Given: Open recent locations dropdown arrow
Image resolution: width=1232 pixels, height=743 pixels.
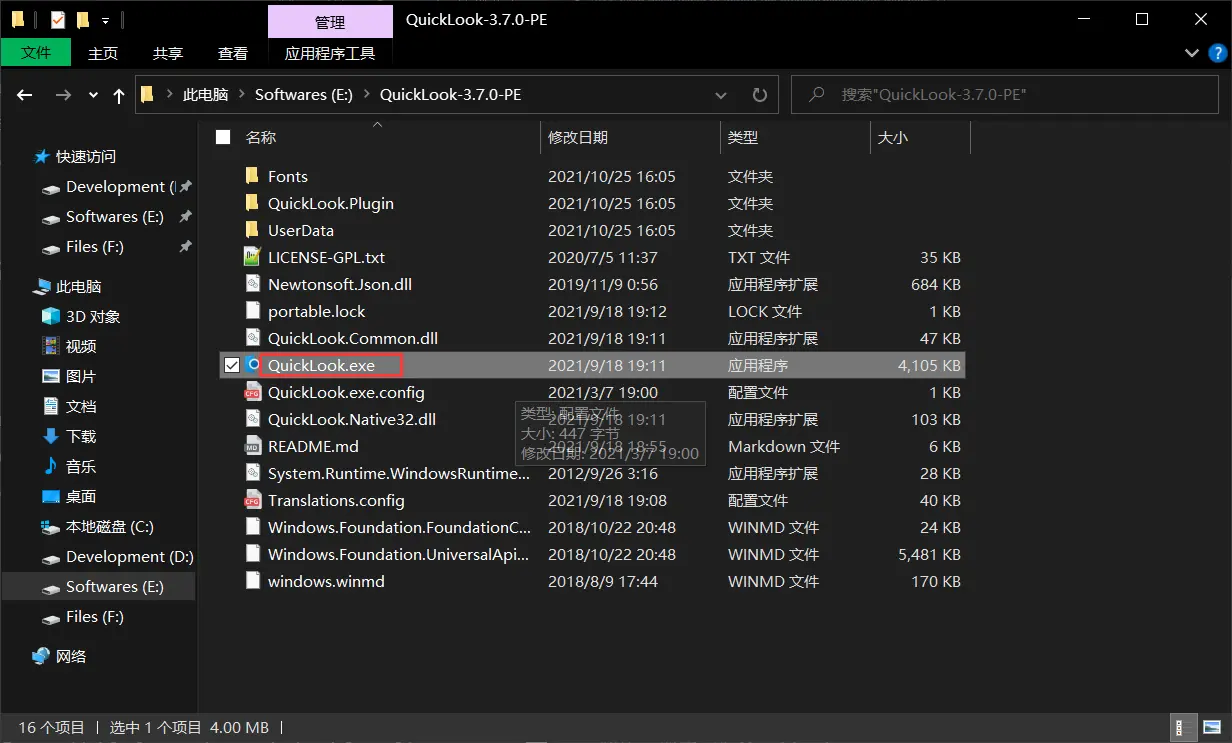Looking at the screenshot, I should [x=93, y=95].
